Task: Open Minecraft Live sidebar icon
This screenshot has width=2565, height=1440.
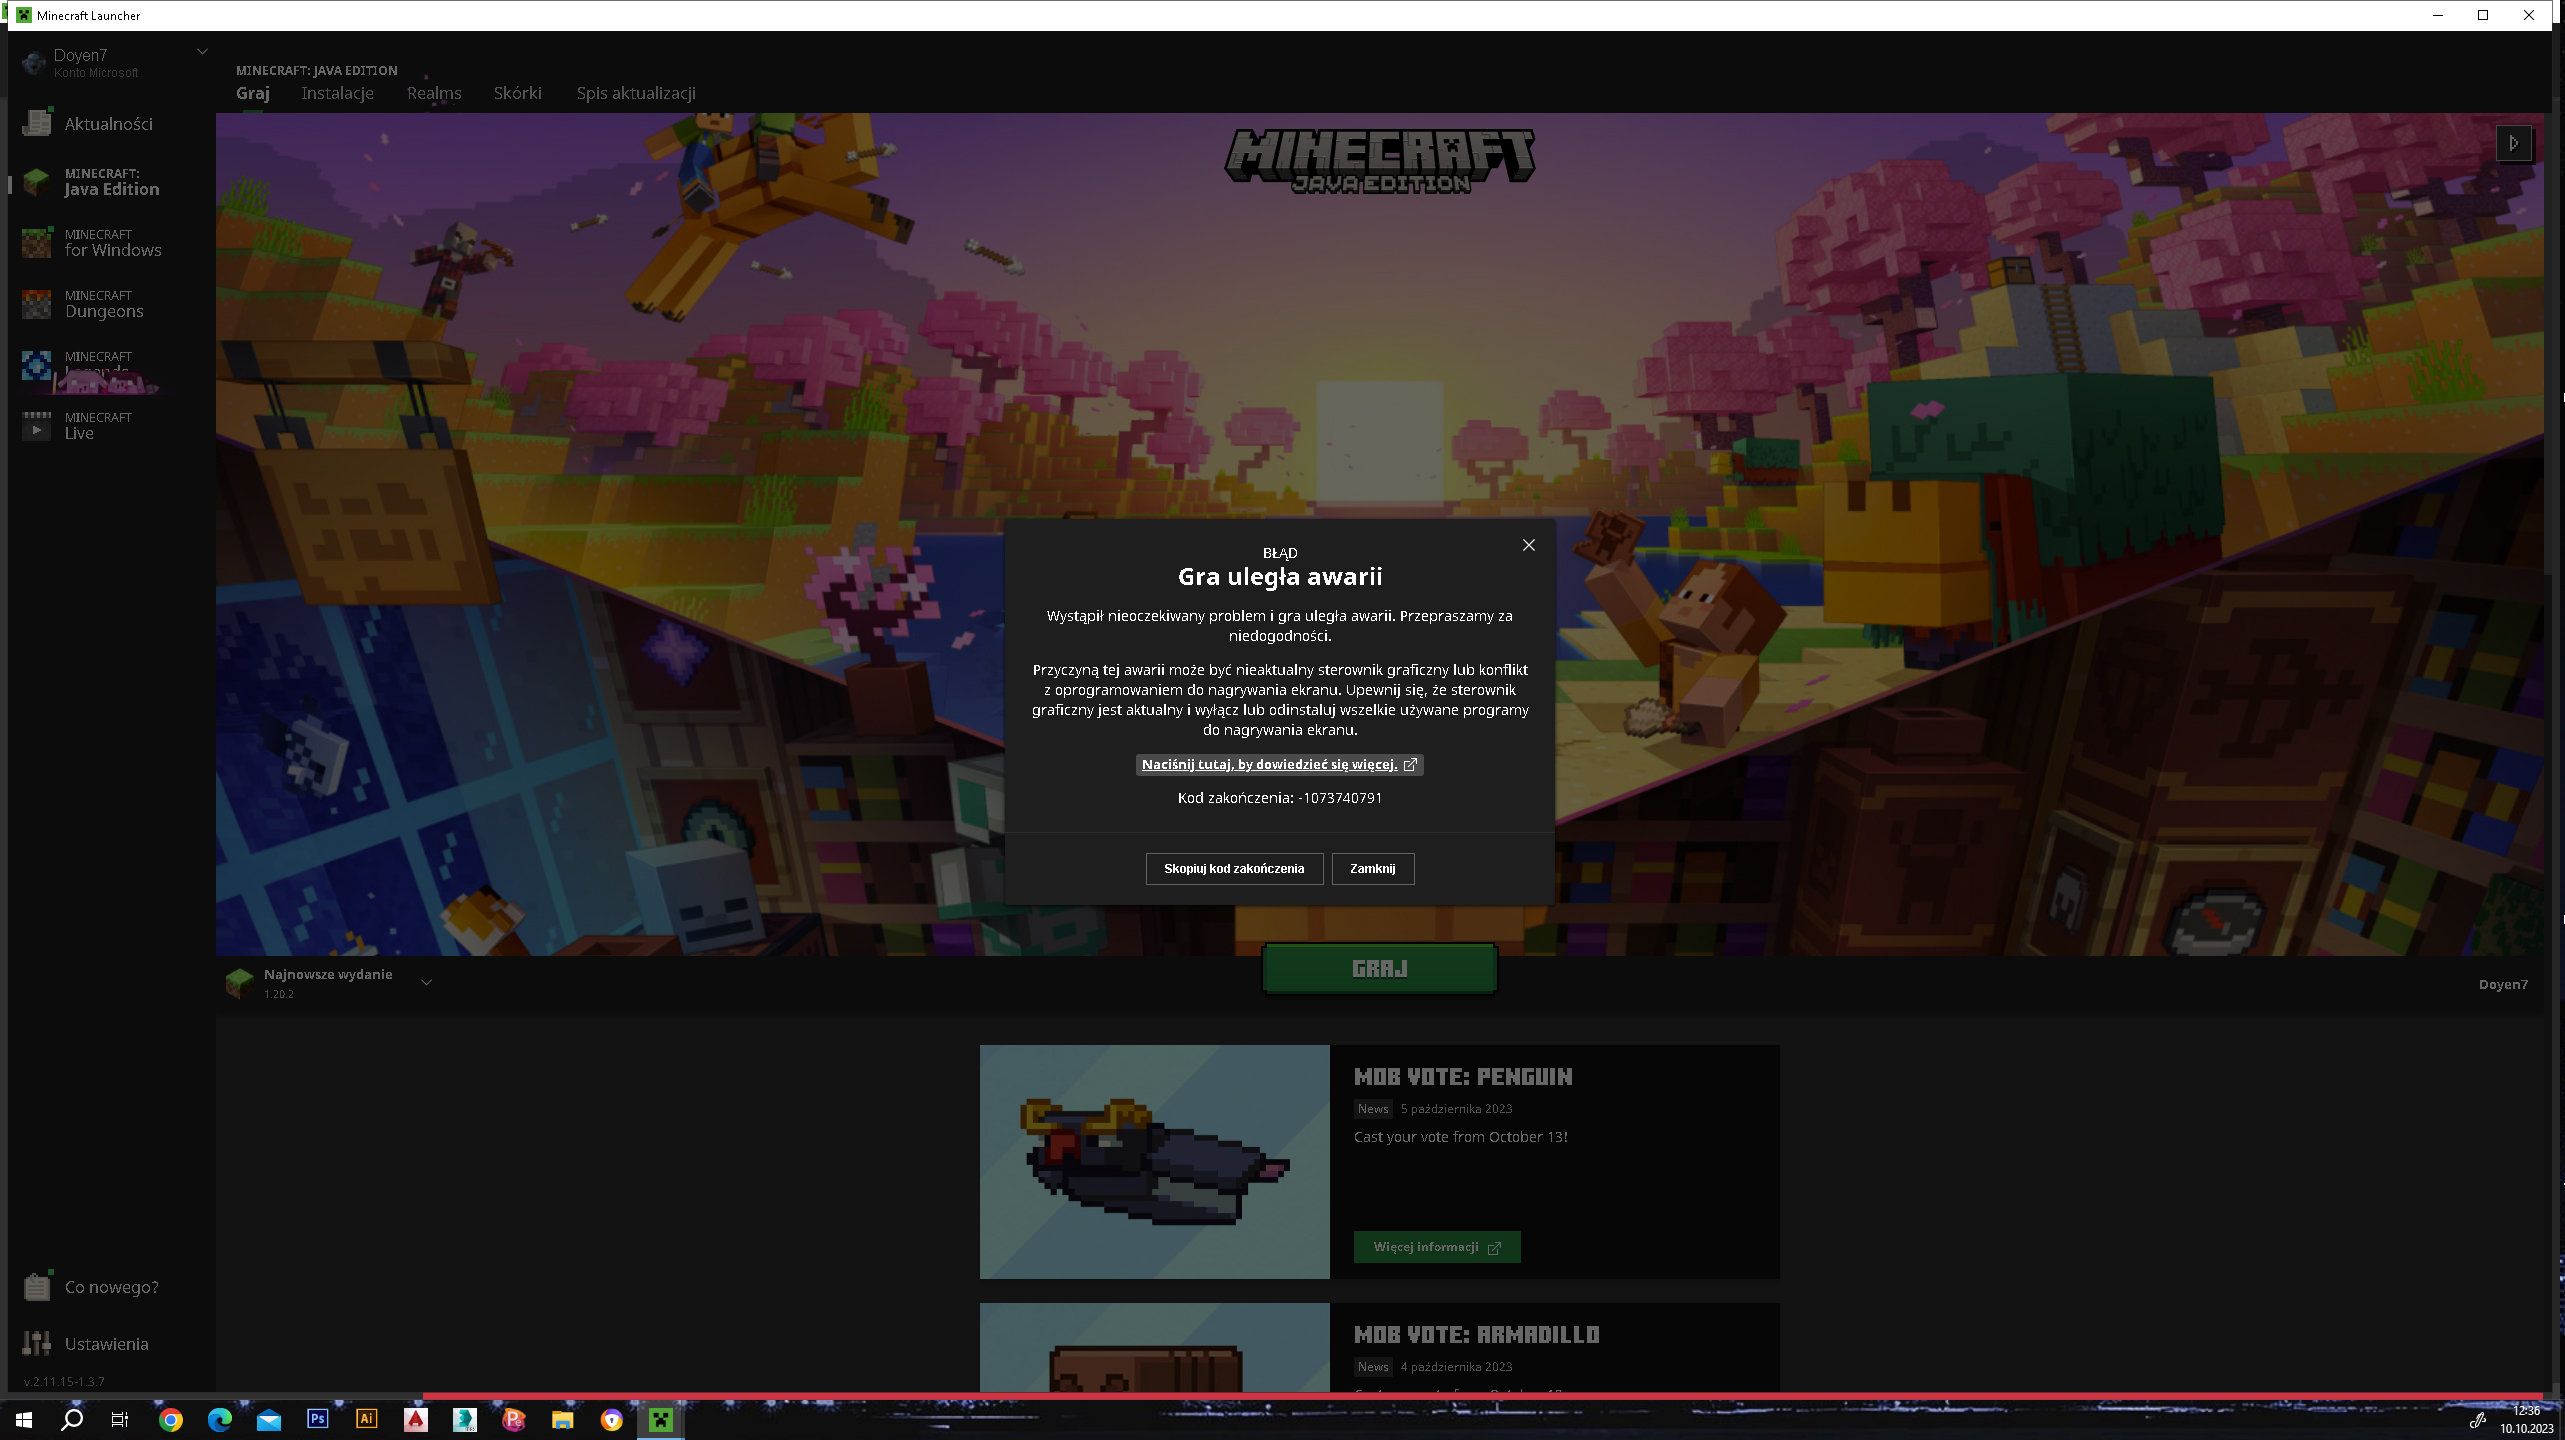Action: (37, 426)
